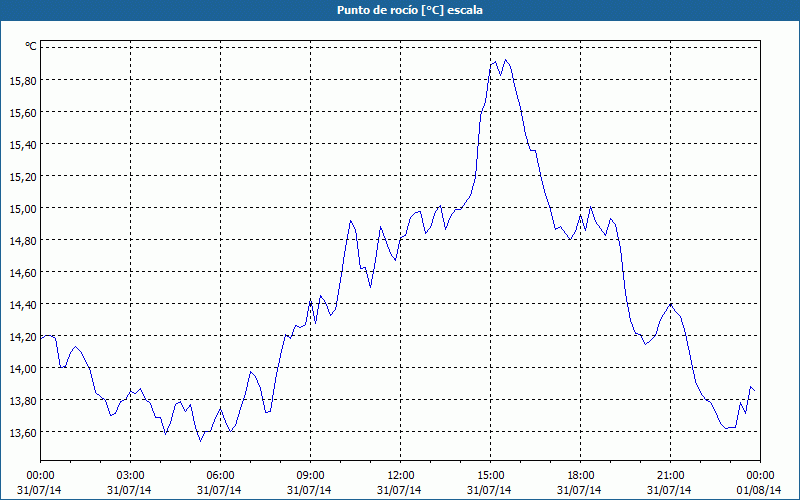Select the 31/07/14 date under 21:00
Viewport: 800px width, 500px height.
click(x=669, y=490)
